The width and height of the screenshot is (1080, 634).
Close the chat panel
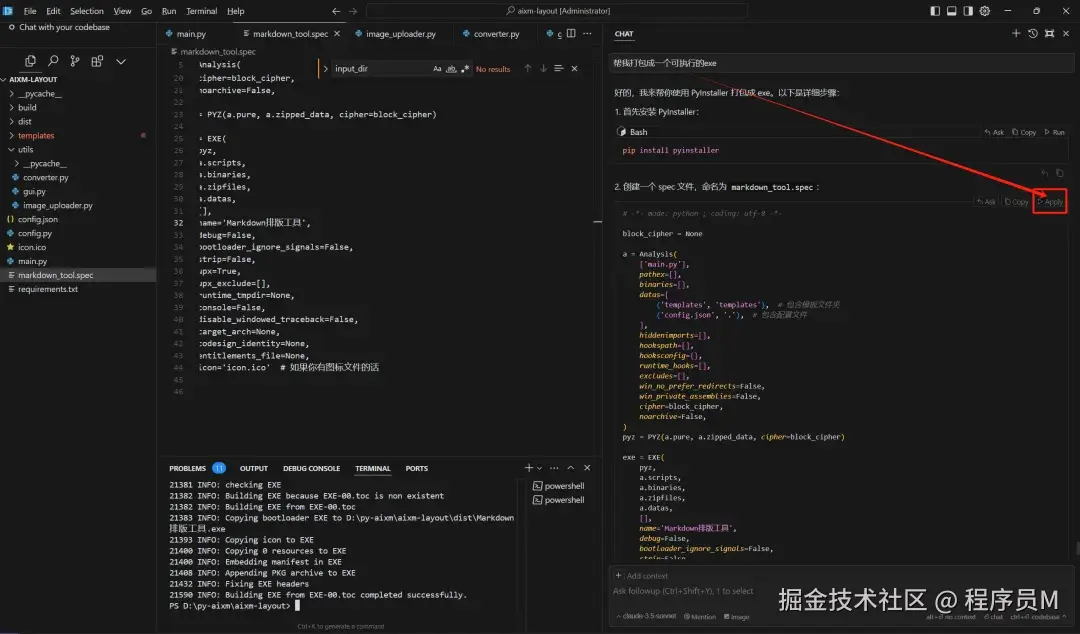click(x=1066, y=33)
